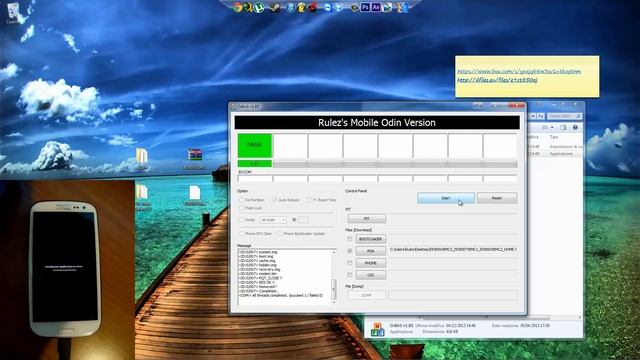Enable the Dump checkbox
Image resolution: width=640 pixels, height=360 pixels.
241,220
